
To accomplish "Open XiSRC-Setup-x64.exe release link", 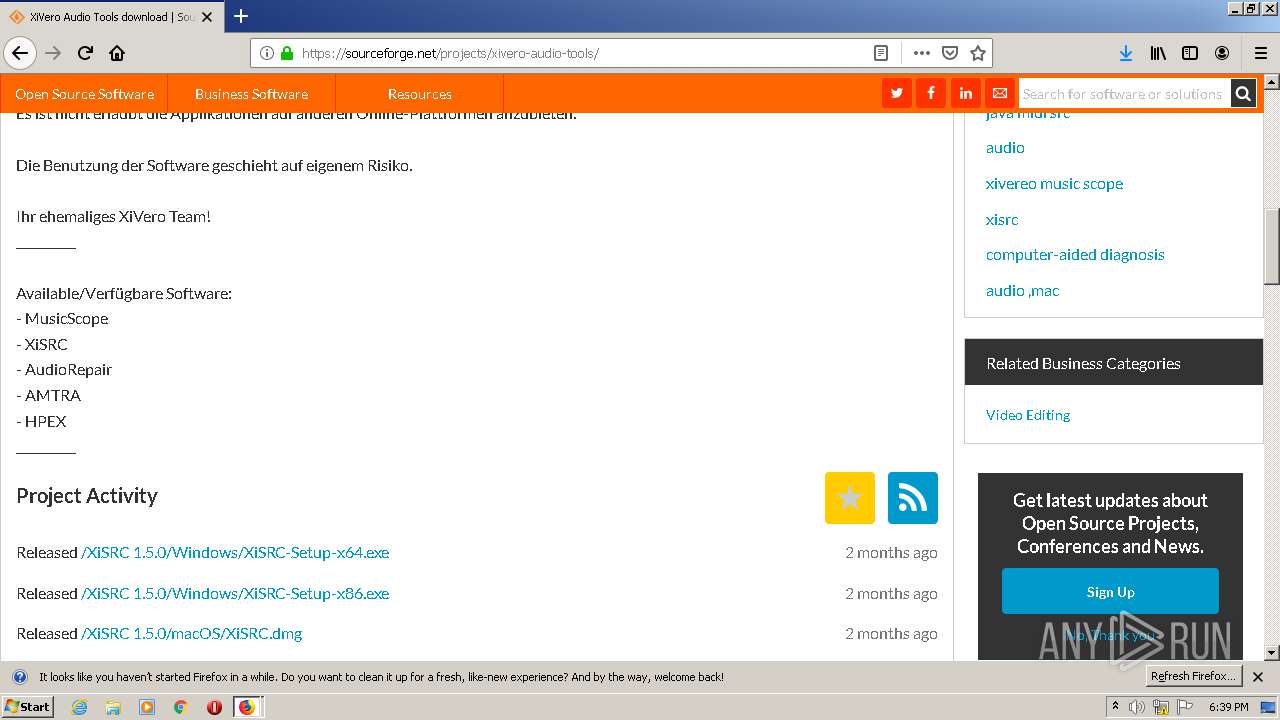I will point(235,552).
